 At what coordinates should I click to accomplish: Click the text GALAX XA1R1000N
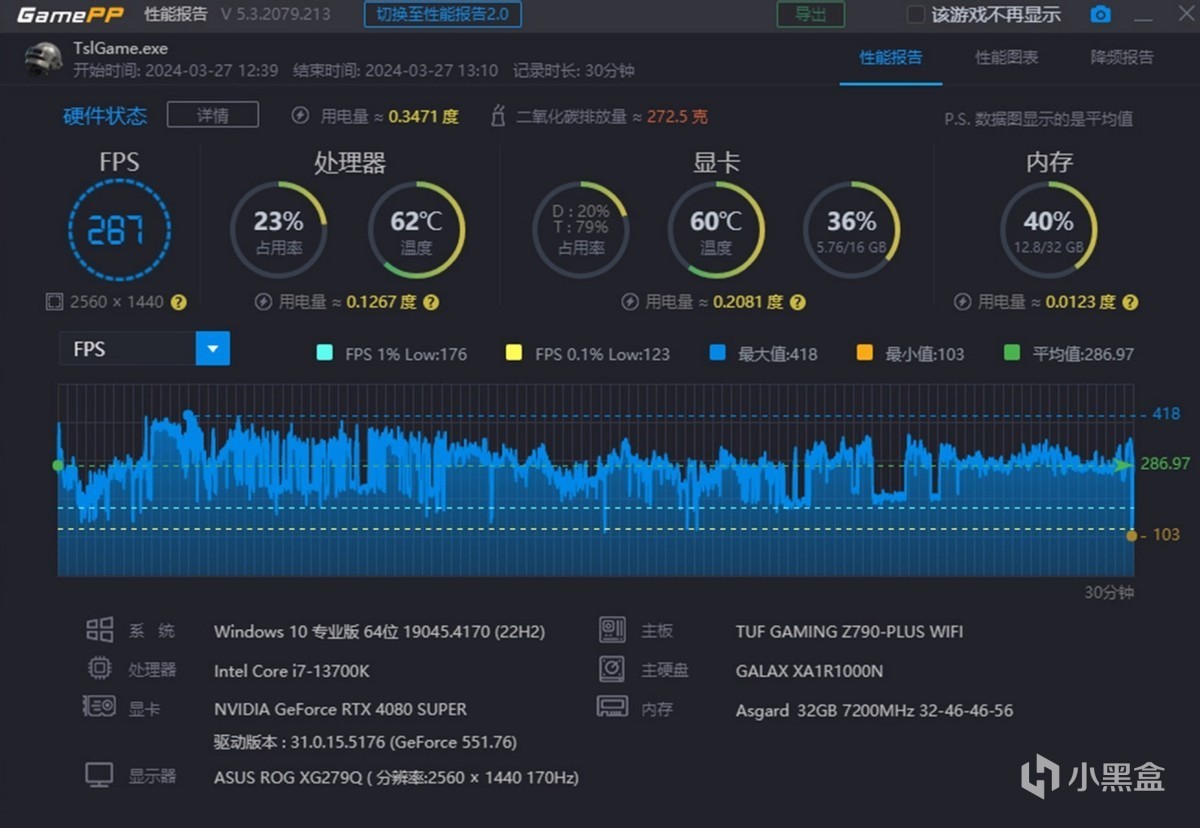809,670
